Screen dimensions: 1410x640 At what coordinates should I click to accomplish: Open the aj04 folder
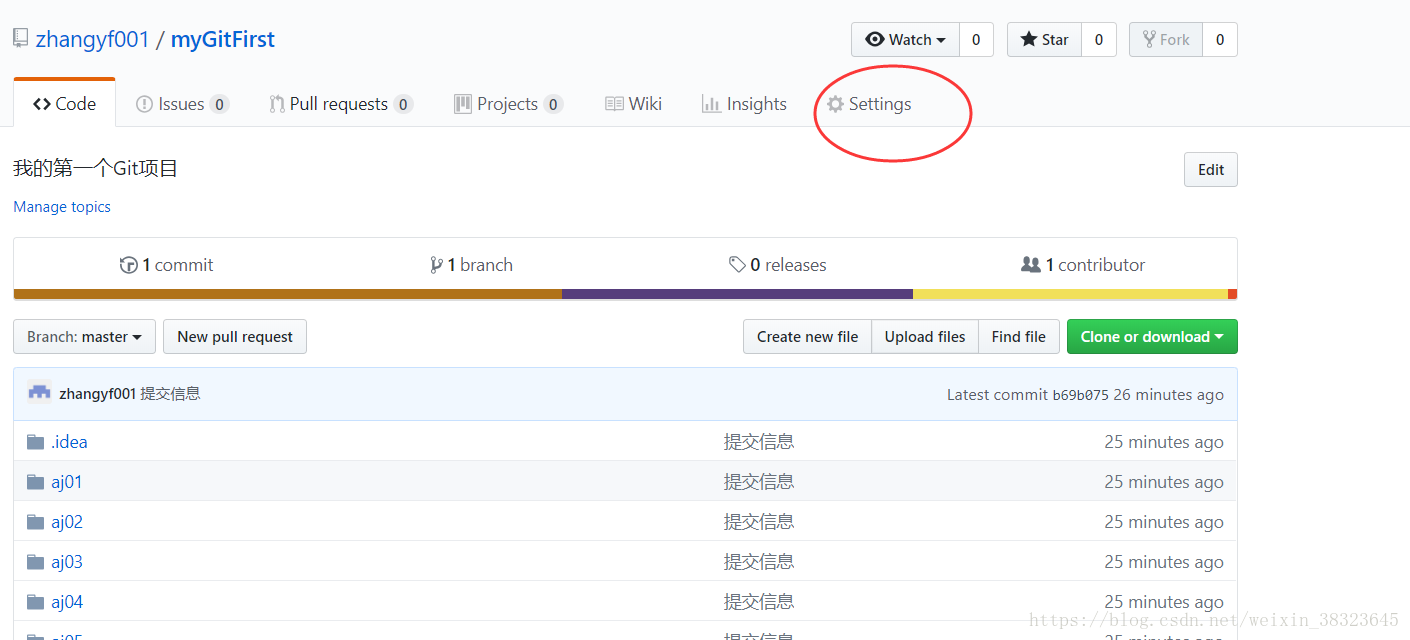[x=67, y=602]
